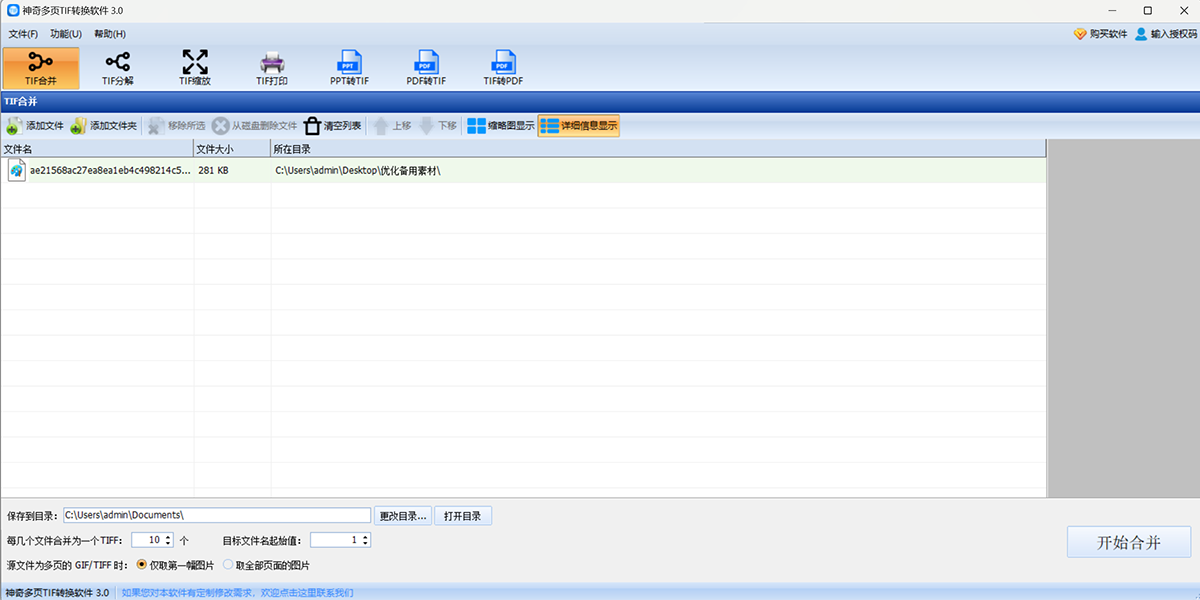Select 仅取第一幅图片 radio option

click(x=175, y=565)
